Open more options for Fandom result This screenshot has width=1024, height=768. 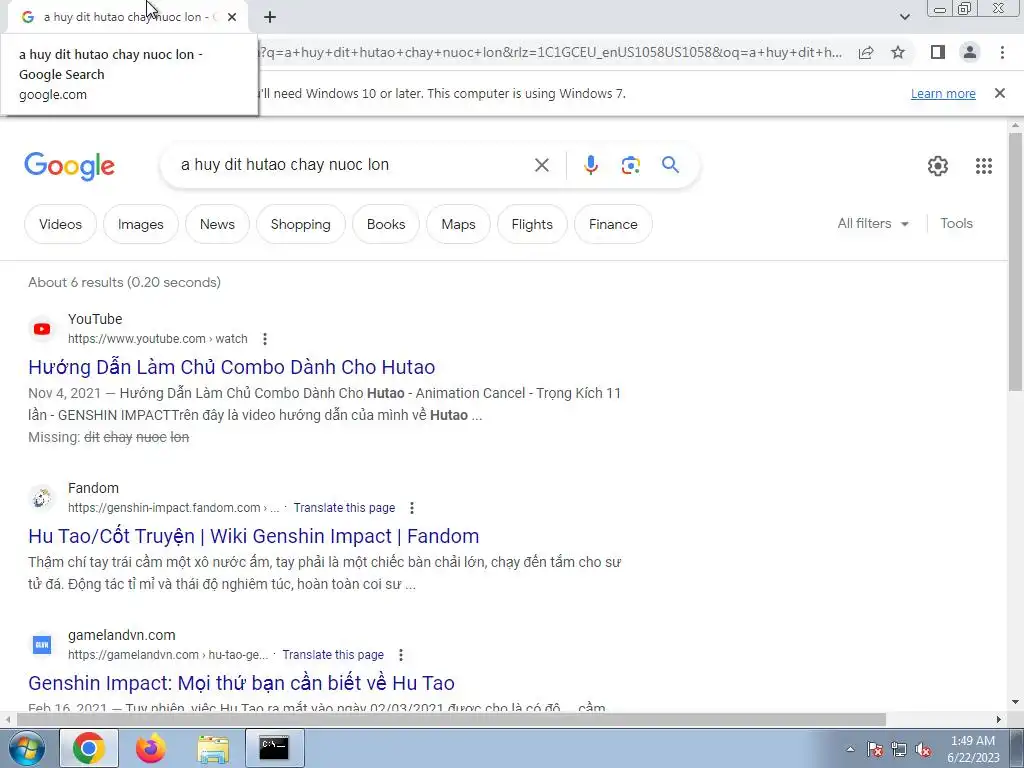(411, 507)
